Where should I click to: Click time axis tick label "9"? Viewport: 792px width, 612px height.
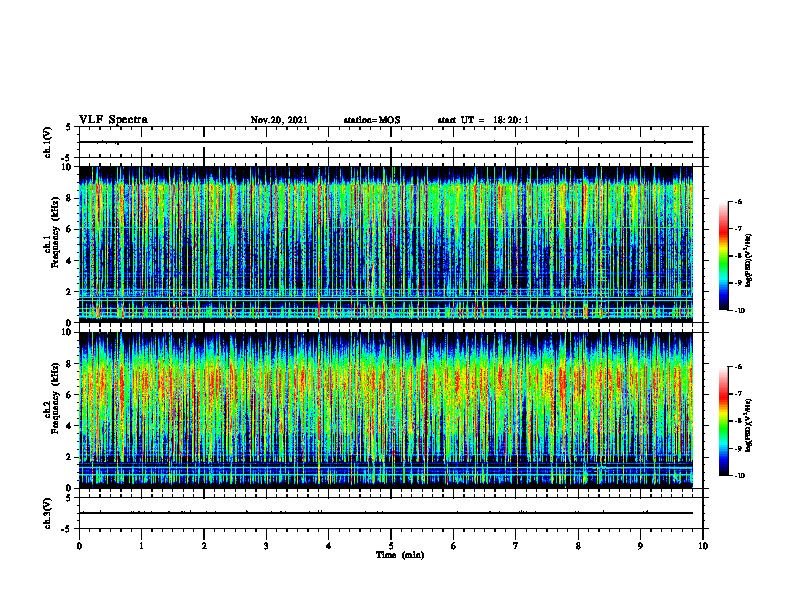coord(640,546)
